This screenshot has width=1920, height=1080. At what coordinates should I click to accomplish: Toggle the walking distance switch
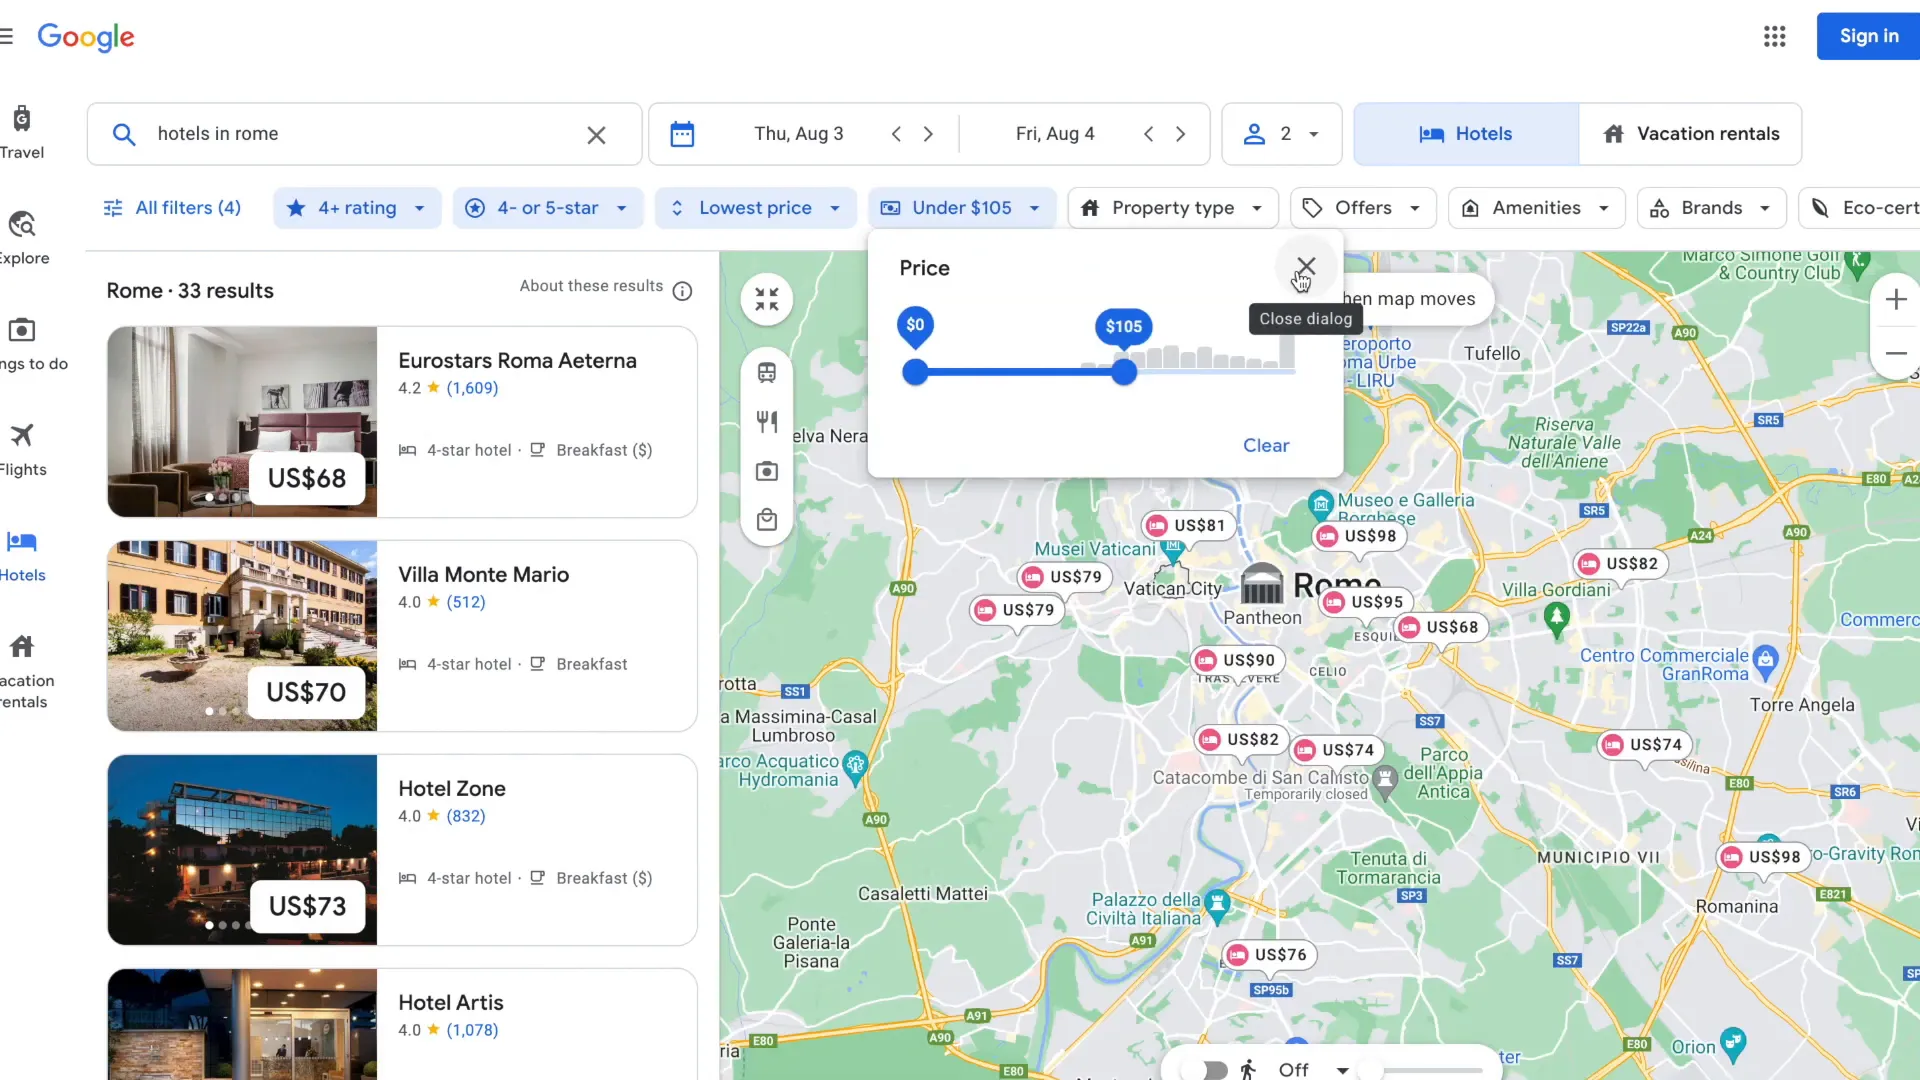1205,1070
